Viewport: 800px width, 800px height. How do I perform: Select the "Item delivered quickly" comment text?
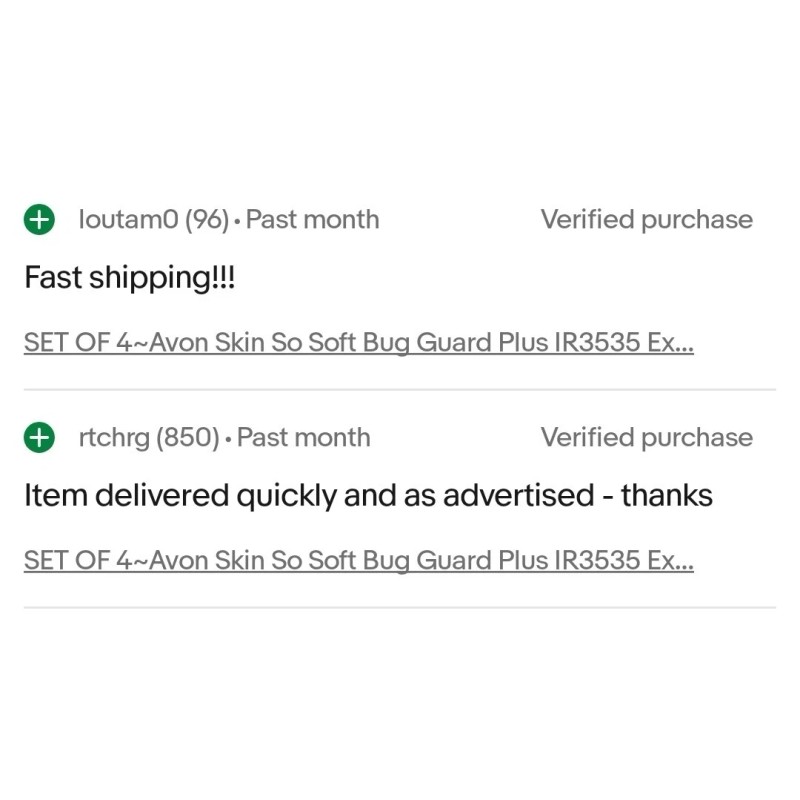point(368,496)
